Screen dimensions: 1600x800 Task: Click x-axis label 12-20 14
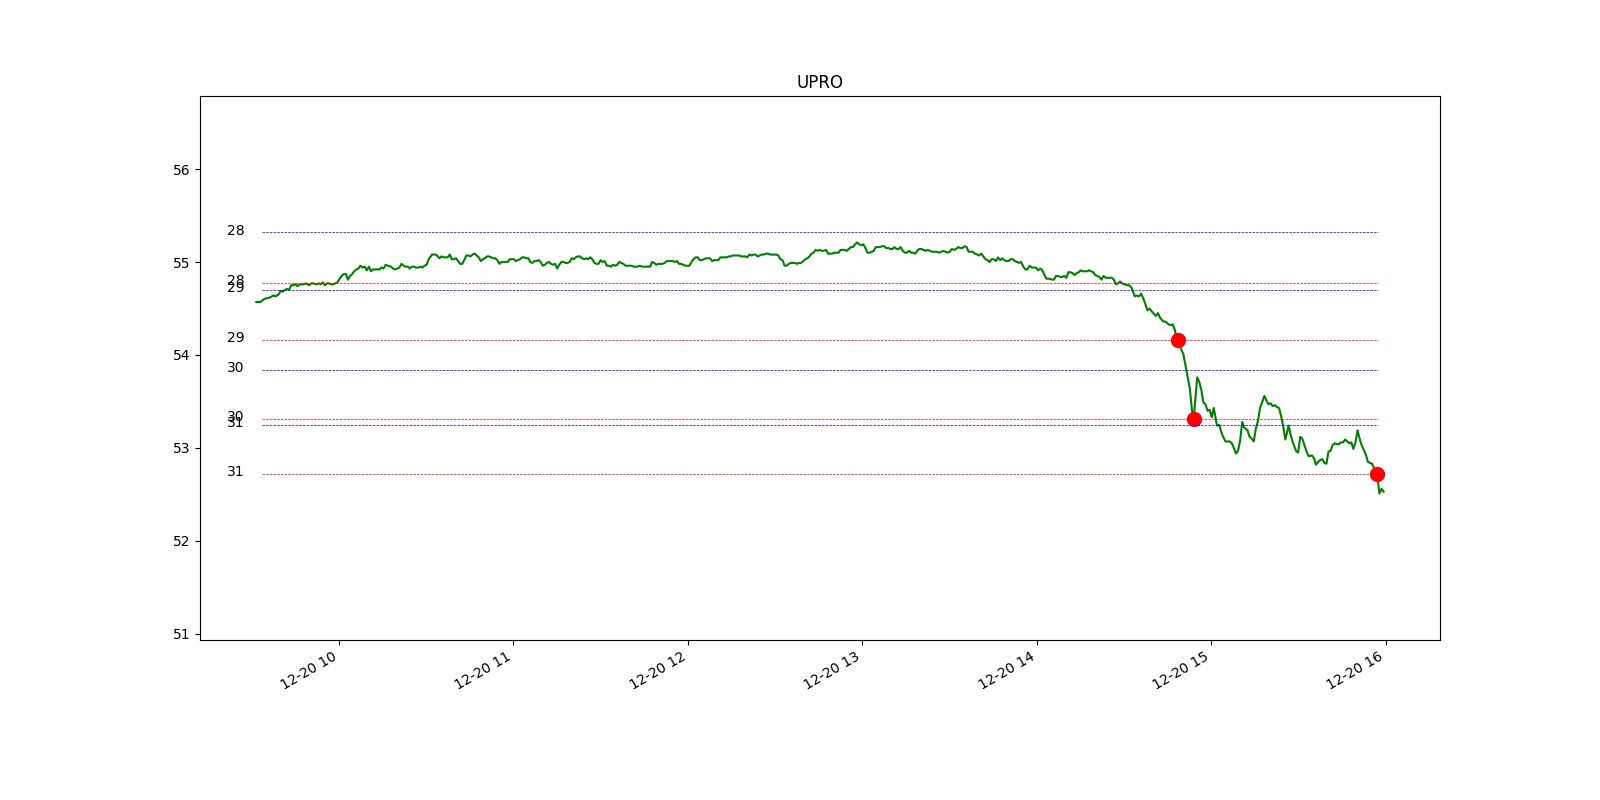1007,670
